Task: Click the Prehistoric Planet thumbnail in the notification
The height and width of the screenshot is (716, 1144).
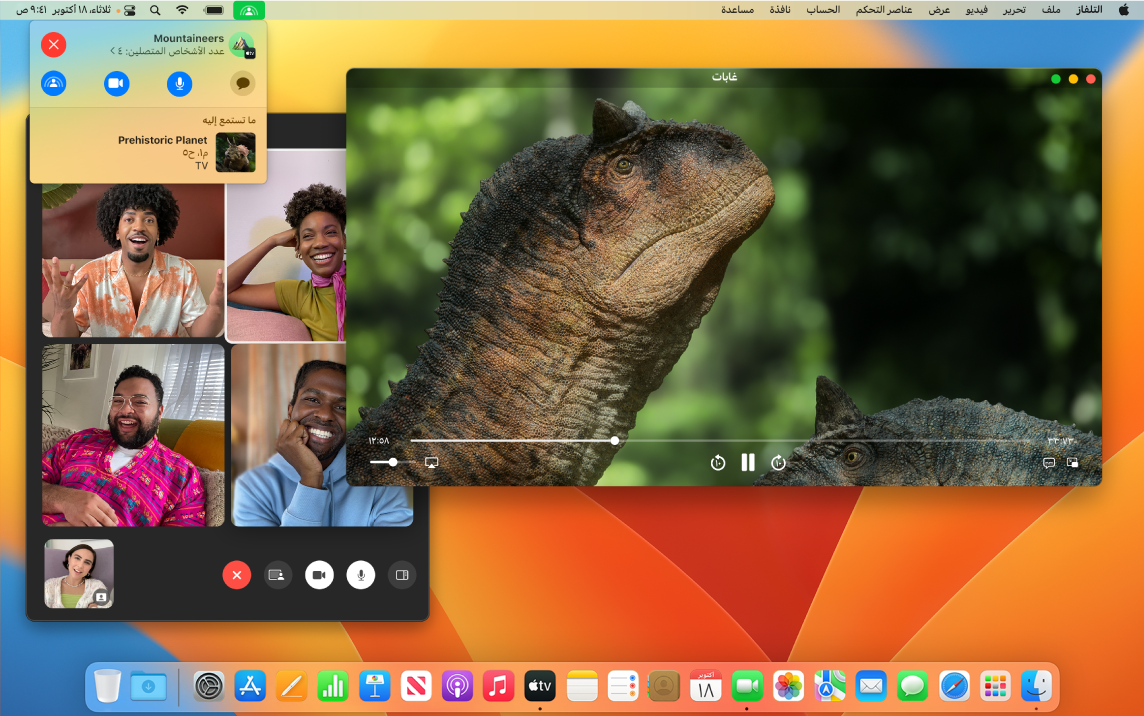Action: coord(235,152)
